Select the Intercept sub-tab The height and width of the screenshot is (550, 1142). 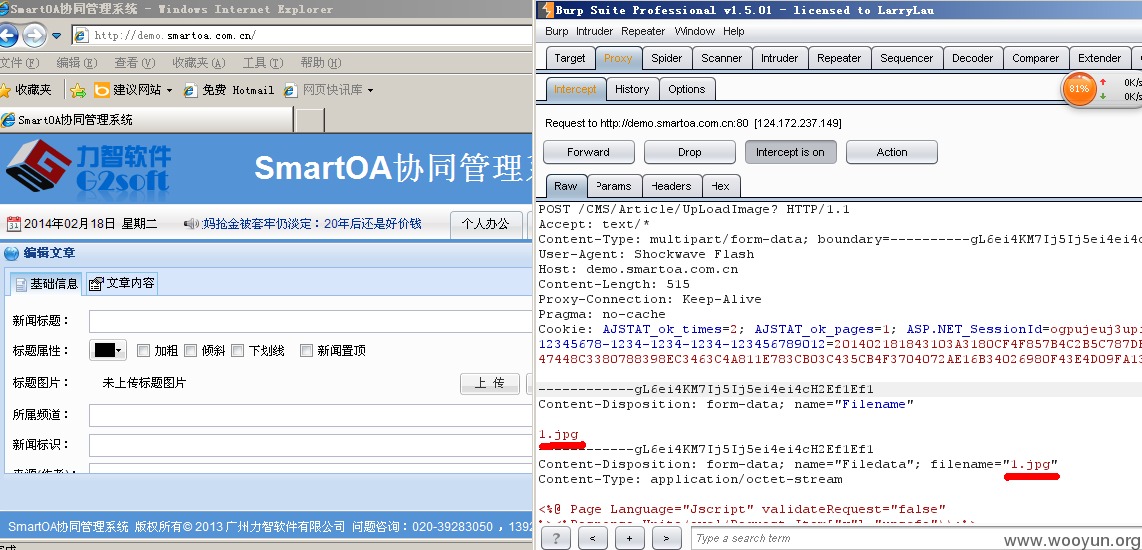tap(575, 89)
